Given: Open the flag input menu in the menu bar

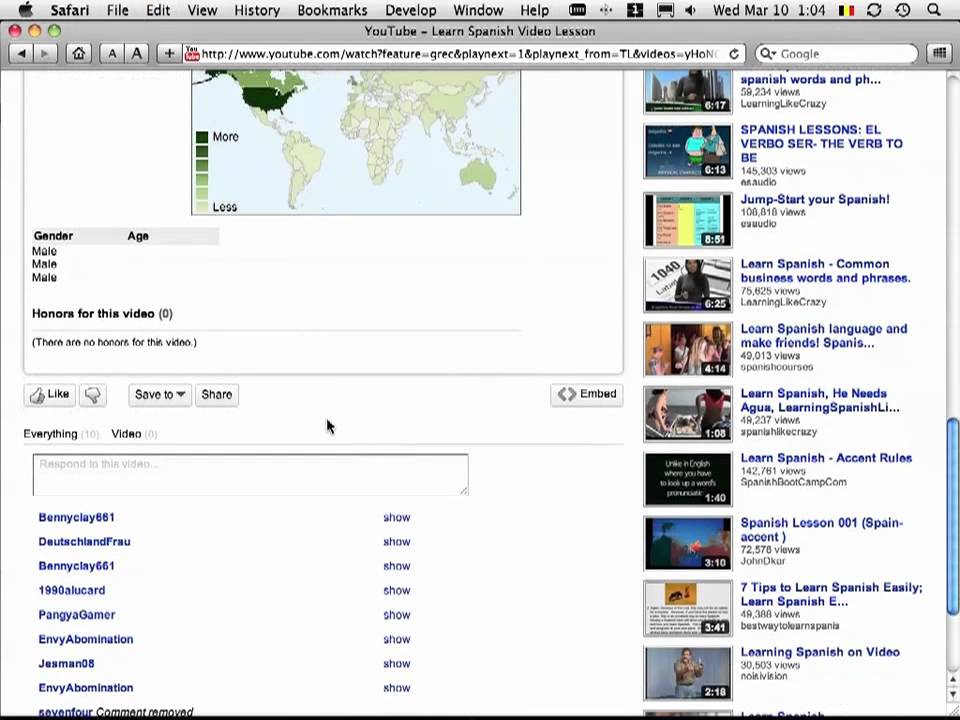Looking at the screenshot, I should pos(846,10).
